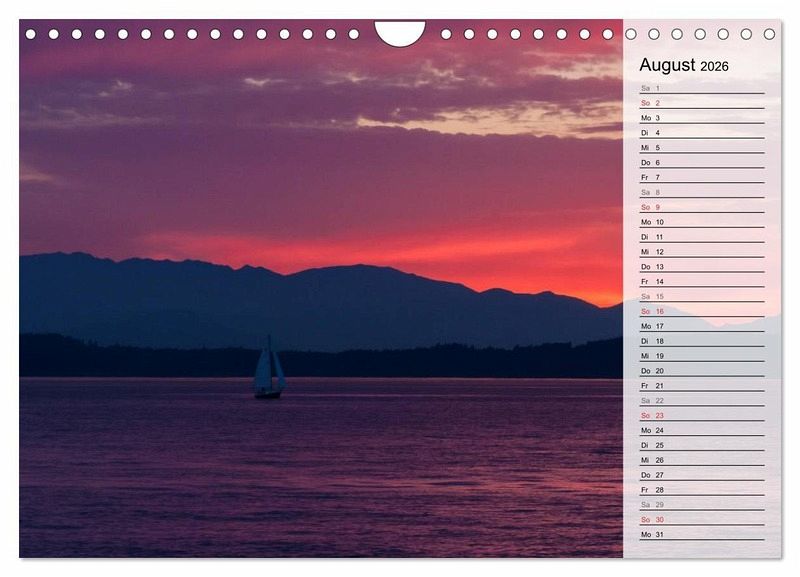Click the "Di 4" calendar line
Viewport: 800px width, 577px height.
[702, 133]
